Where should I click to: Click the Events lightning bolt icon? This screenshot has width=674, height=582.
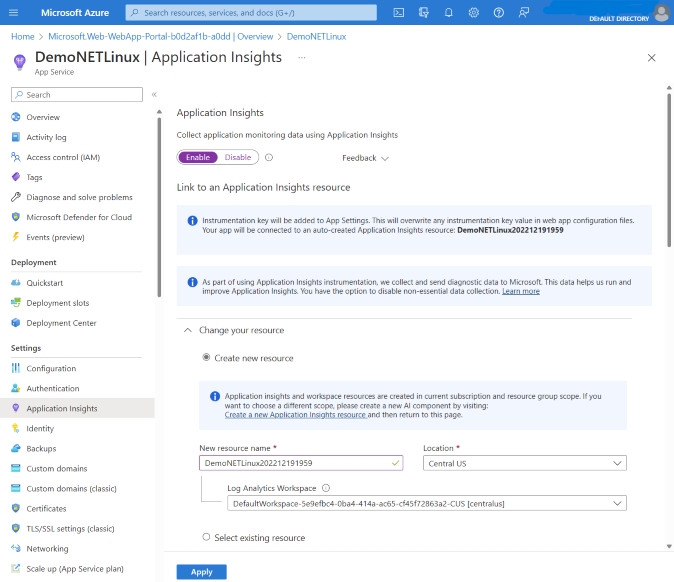click(x=16, y=237)
